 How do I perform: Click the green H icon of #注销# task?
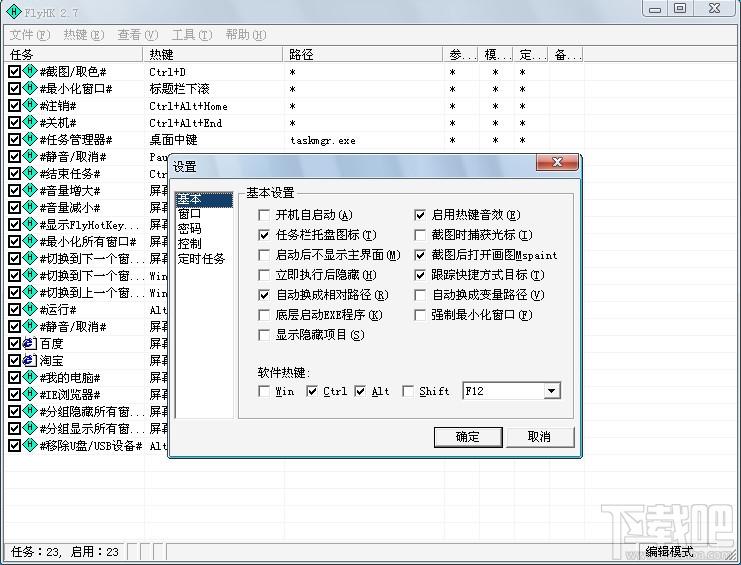pyautogui.click(x=30, y=105)
